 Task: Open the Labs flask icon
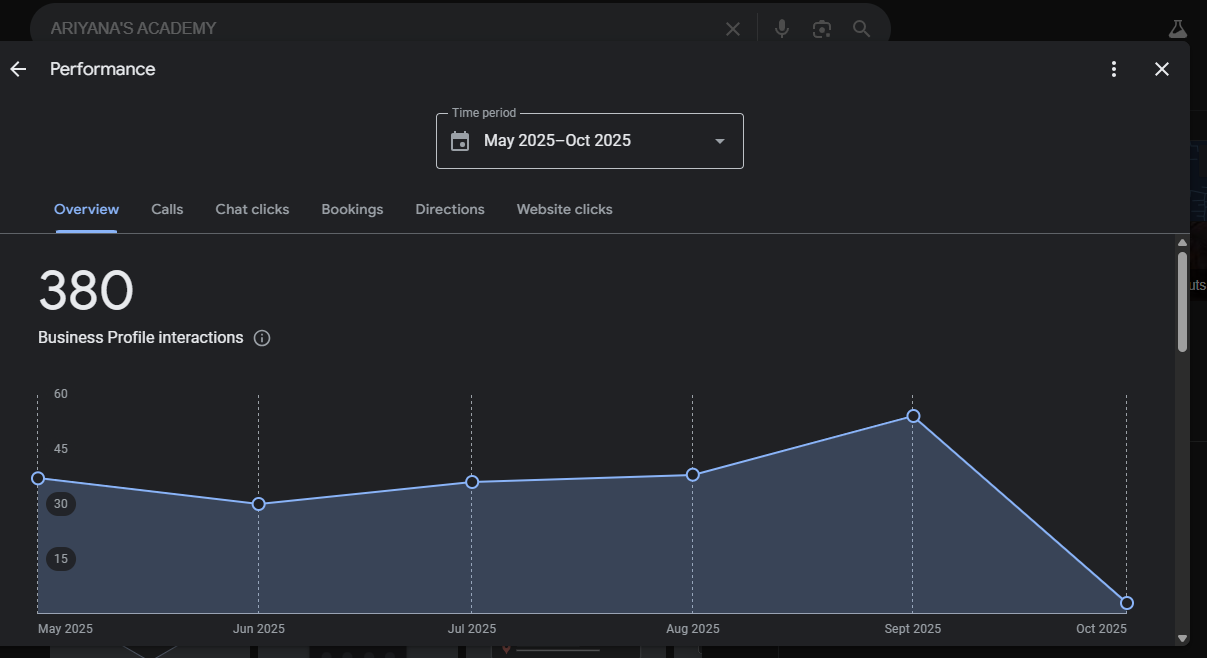[1177, 29]
